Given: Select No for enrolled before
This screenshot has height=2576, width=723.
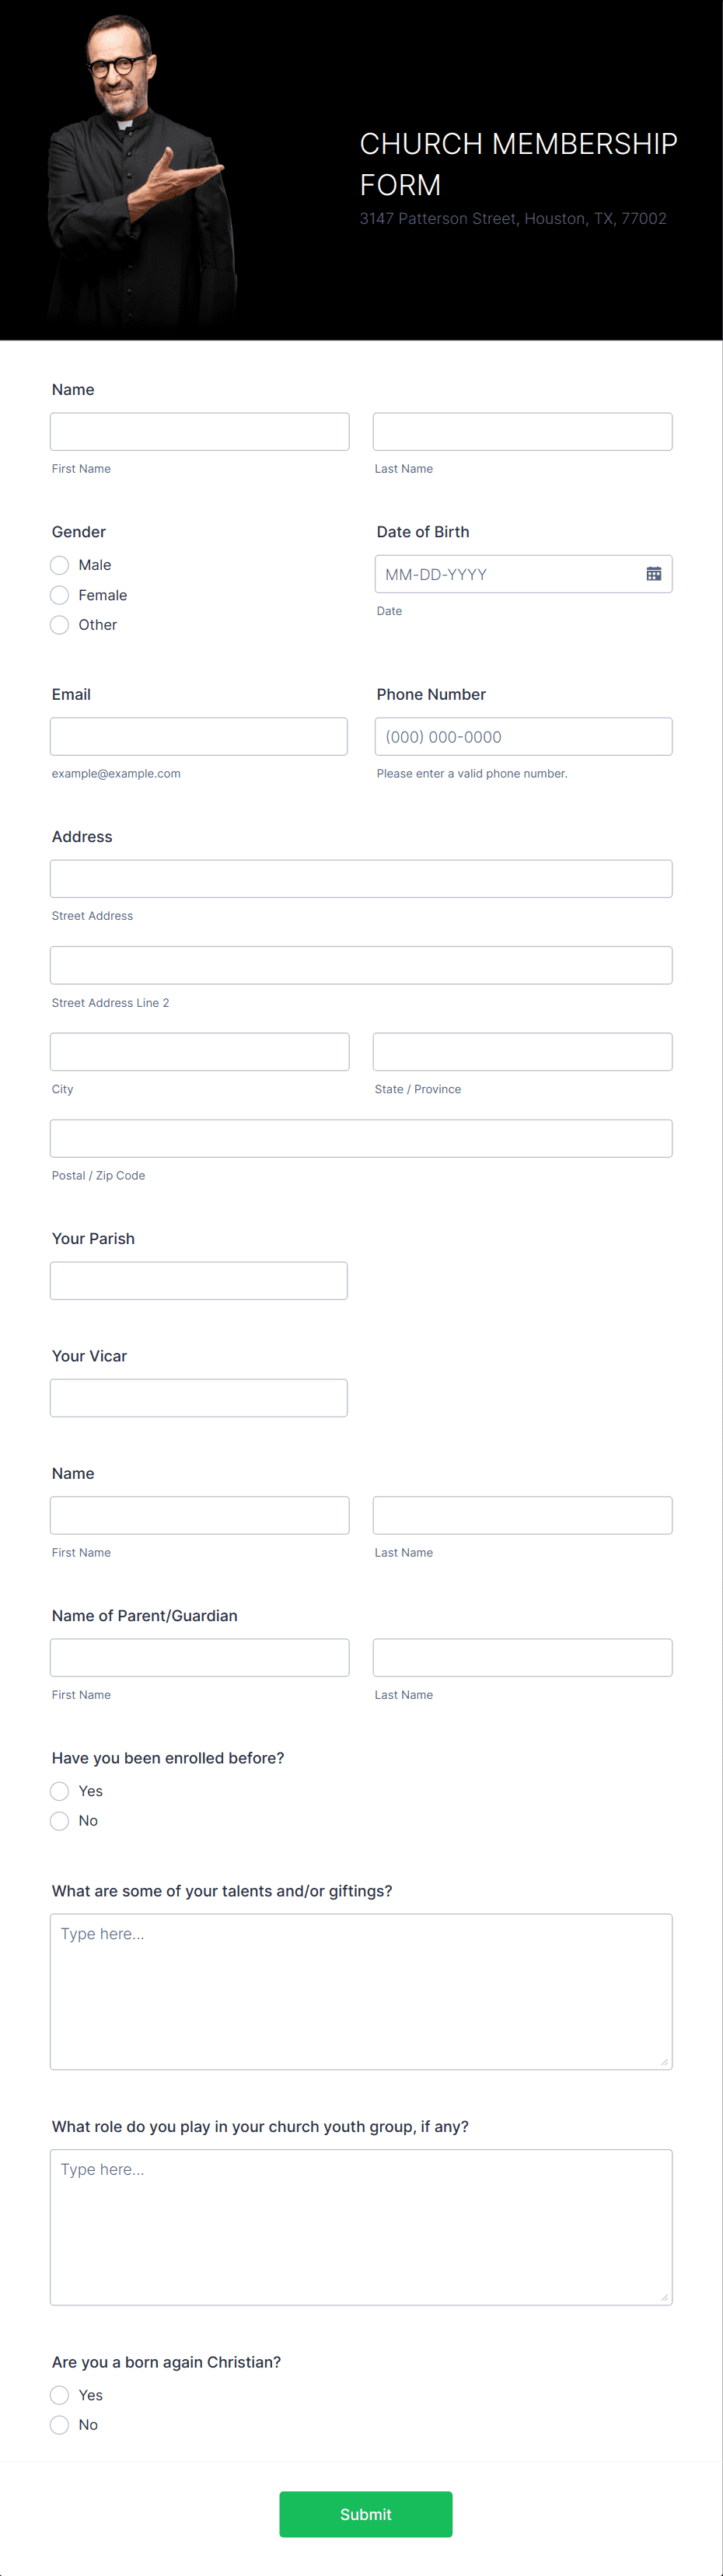Looking at the screenshot, I should (x=60, y=1821).
